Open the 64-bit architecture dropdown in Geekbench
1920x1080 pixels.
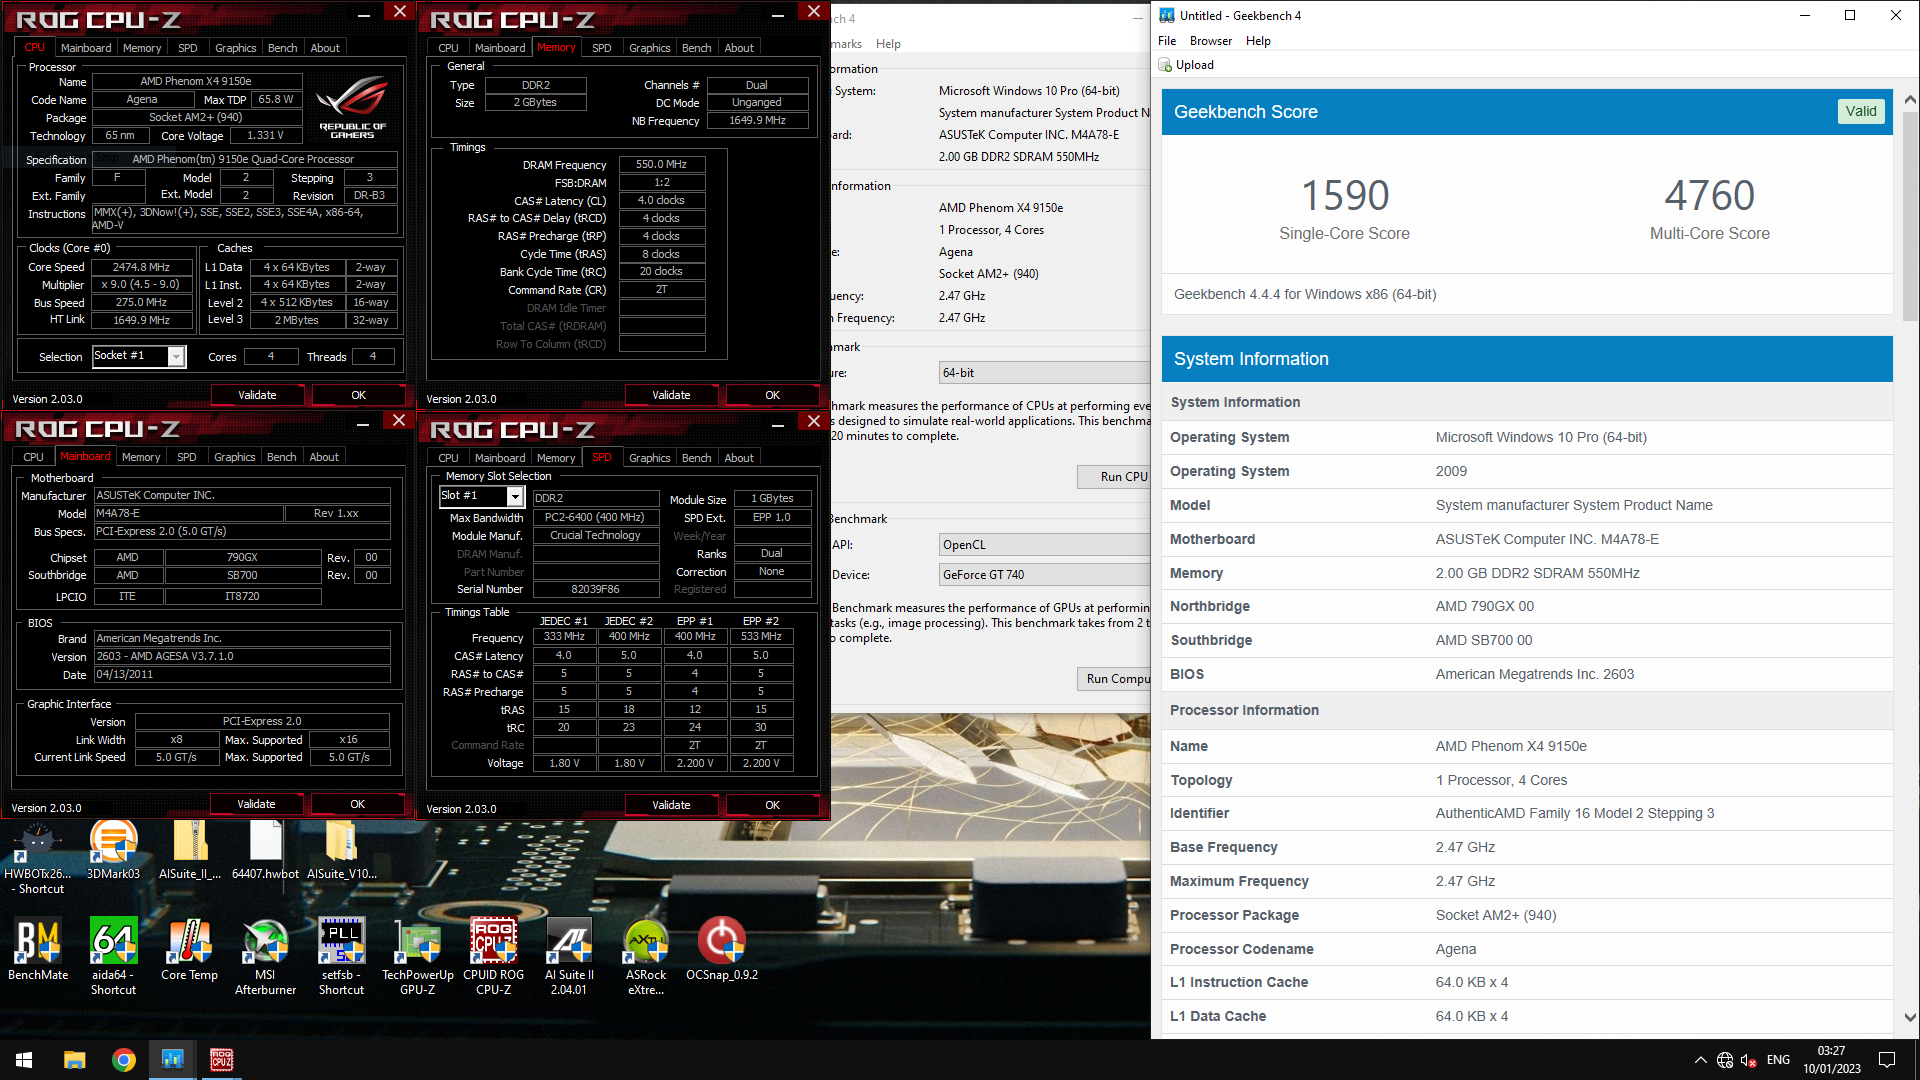[x=1045, y=373]
